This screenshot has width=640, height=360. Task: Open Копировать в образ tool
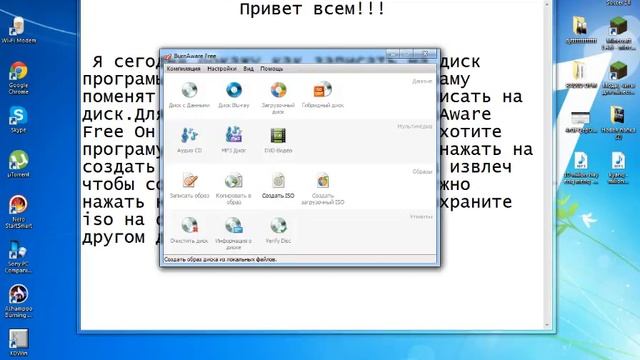[x=233, y=188]
